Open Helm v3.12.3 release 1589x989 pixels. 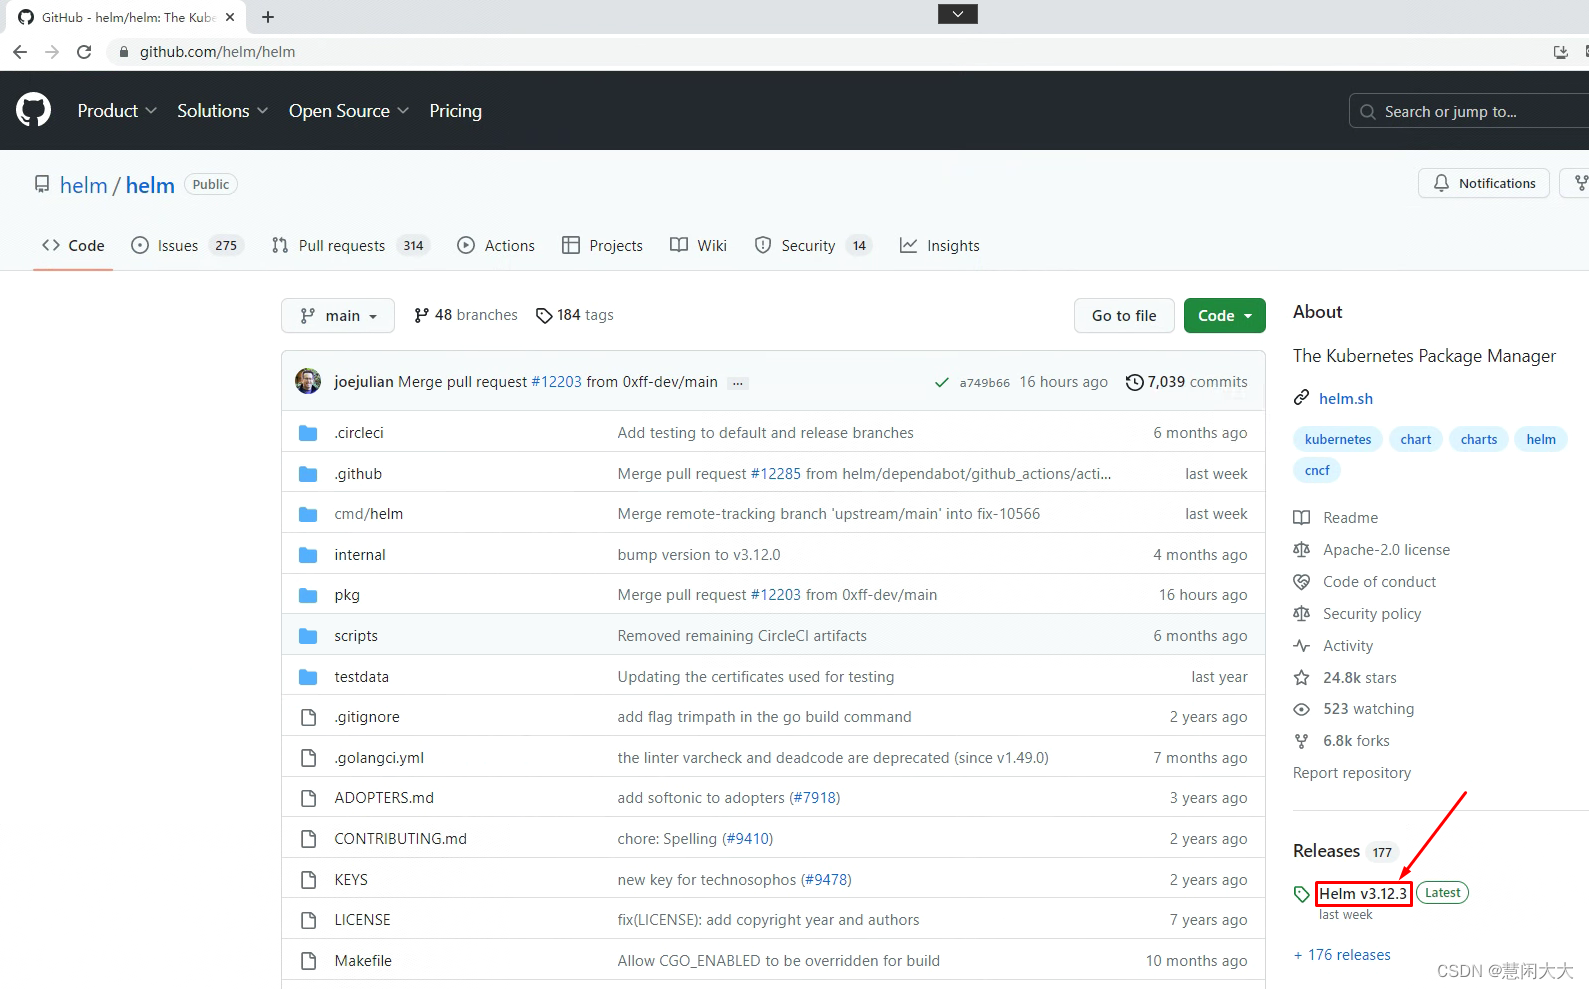1363,894
